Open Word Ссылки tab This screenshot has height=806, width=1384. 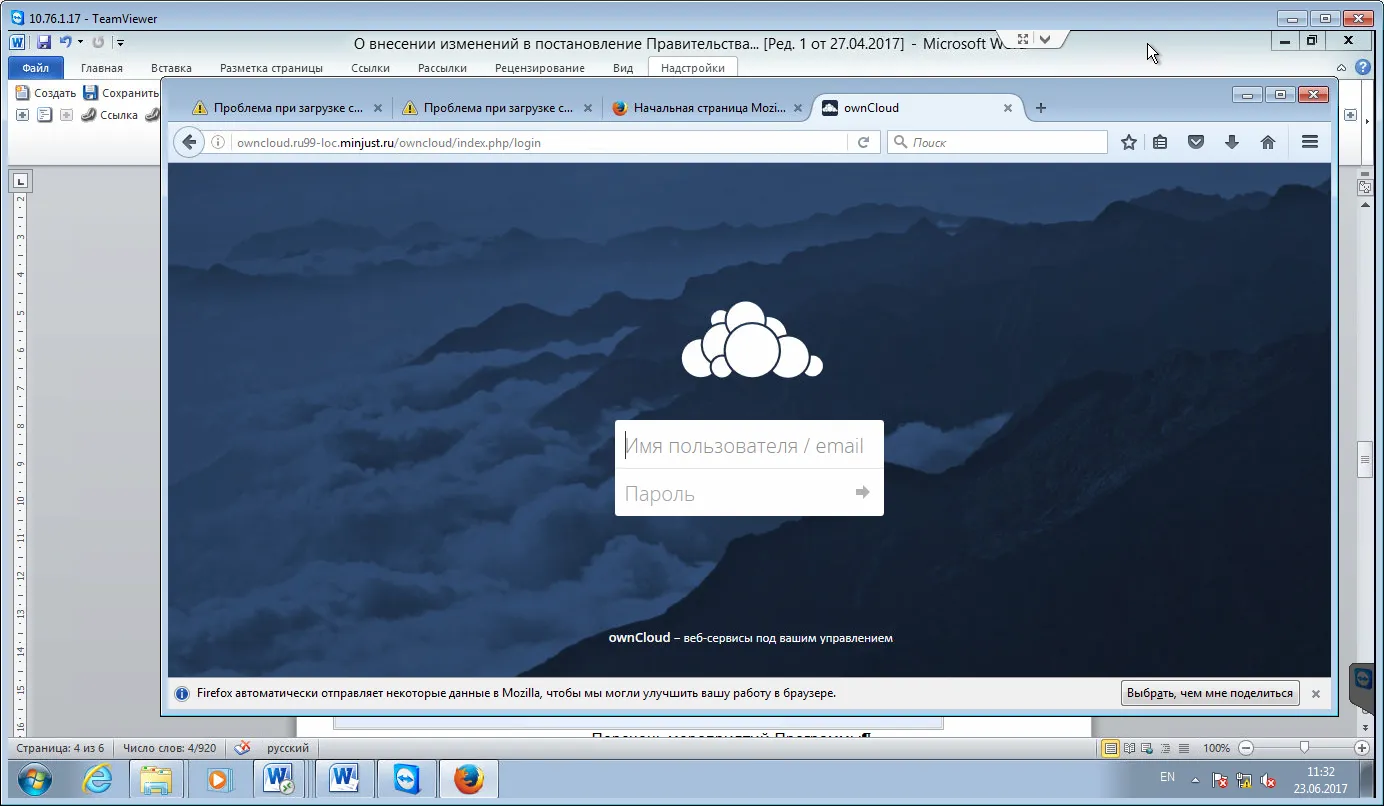click(370, 68)
